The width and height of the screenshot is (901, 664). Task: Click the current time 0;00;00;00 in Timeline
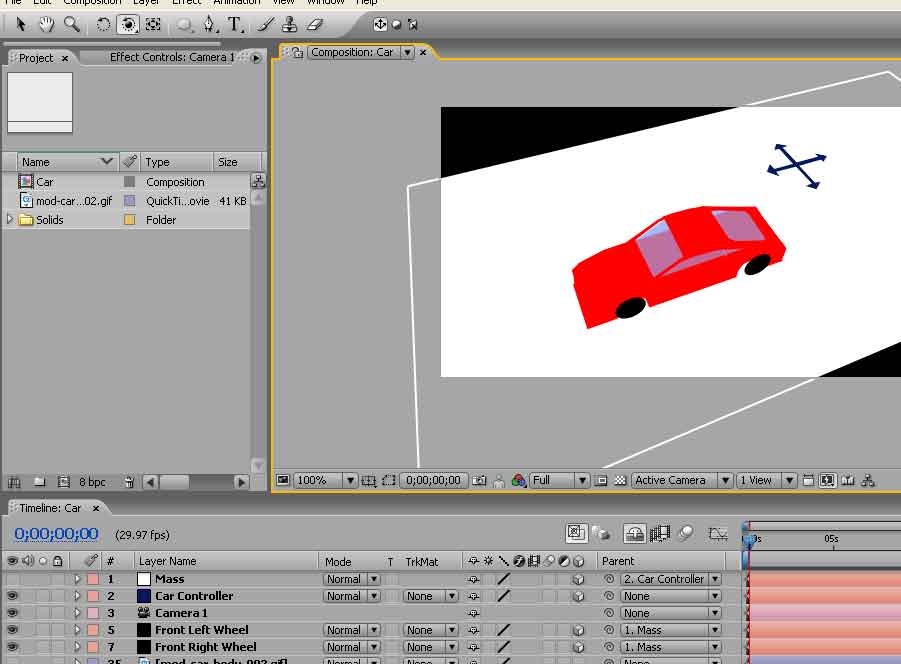click(x=56, y=534)
